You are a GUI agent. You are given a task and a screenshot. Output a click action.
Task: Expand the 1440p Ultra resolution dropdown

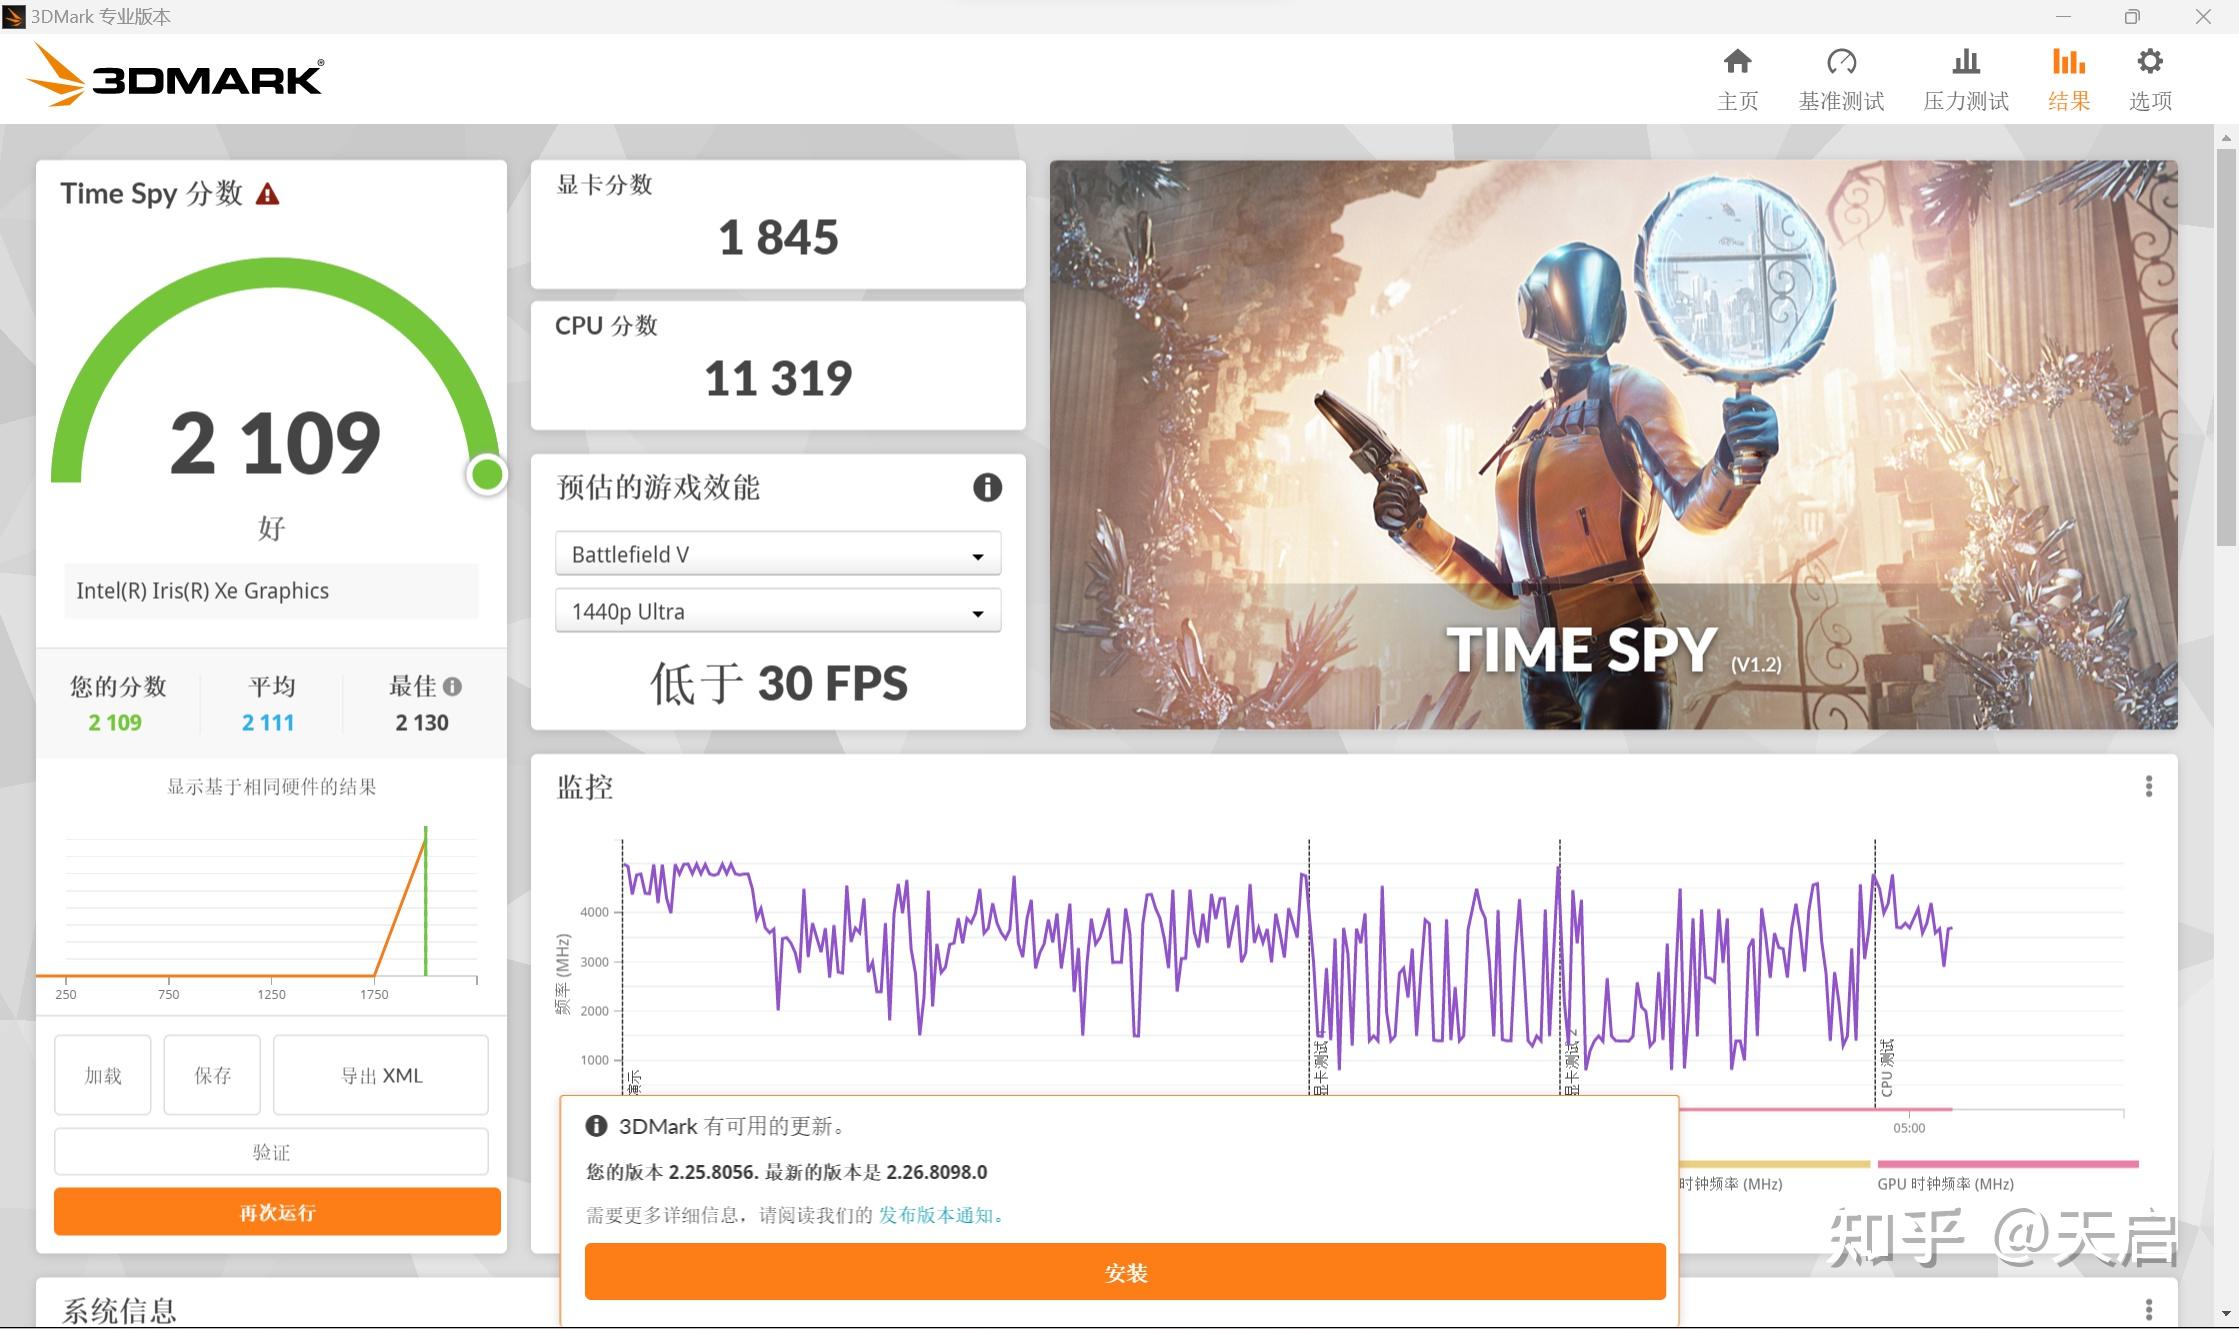pos(777,611)
